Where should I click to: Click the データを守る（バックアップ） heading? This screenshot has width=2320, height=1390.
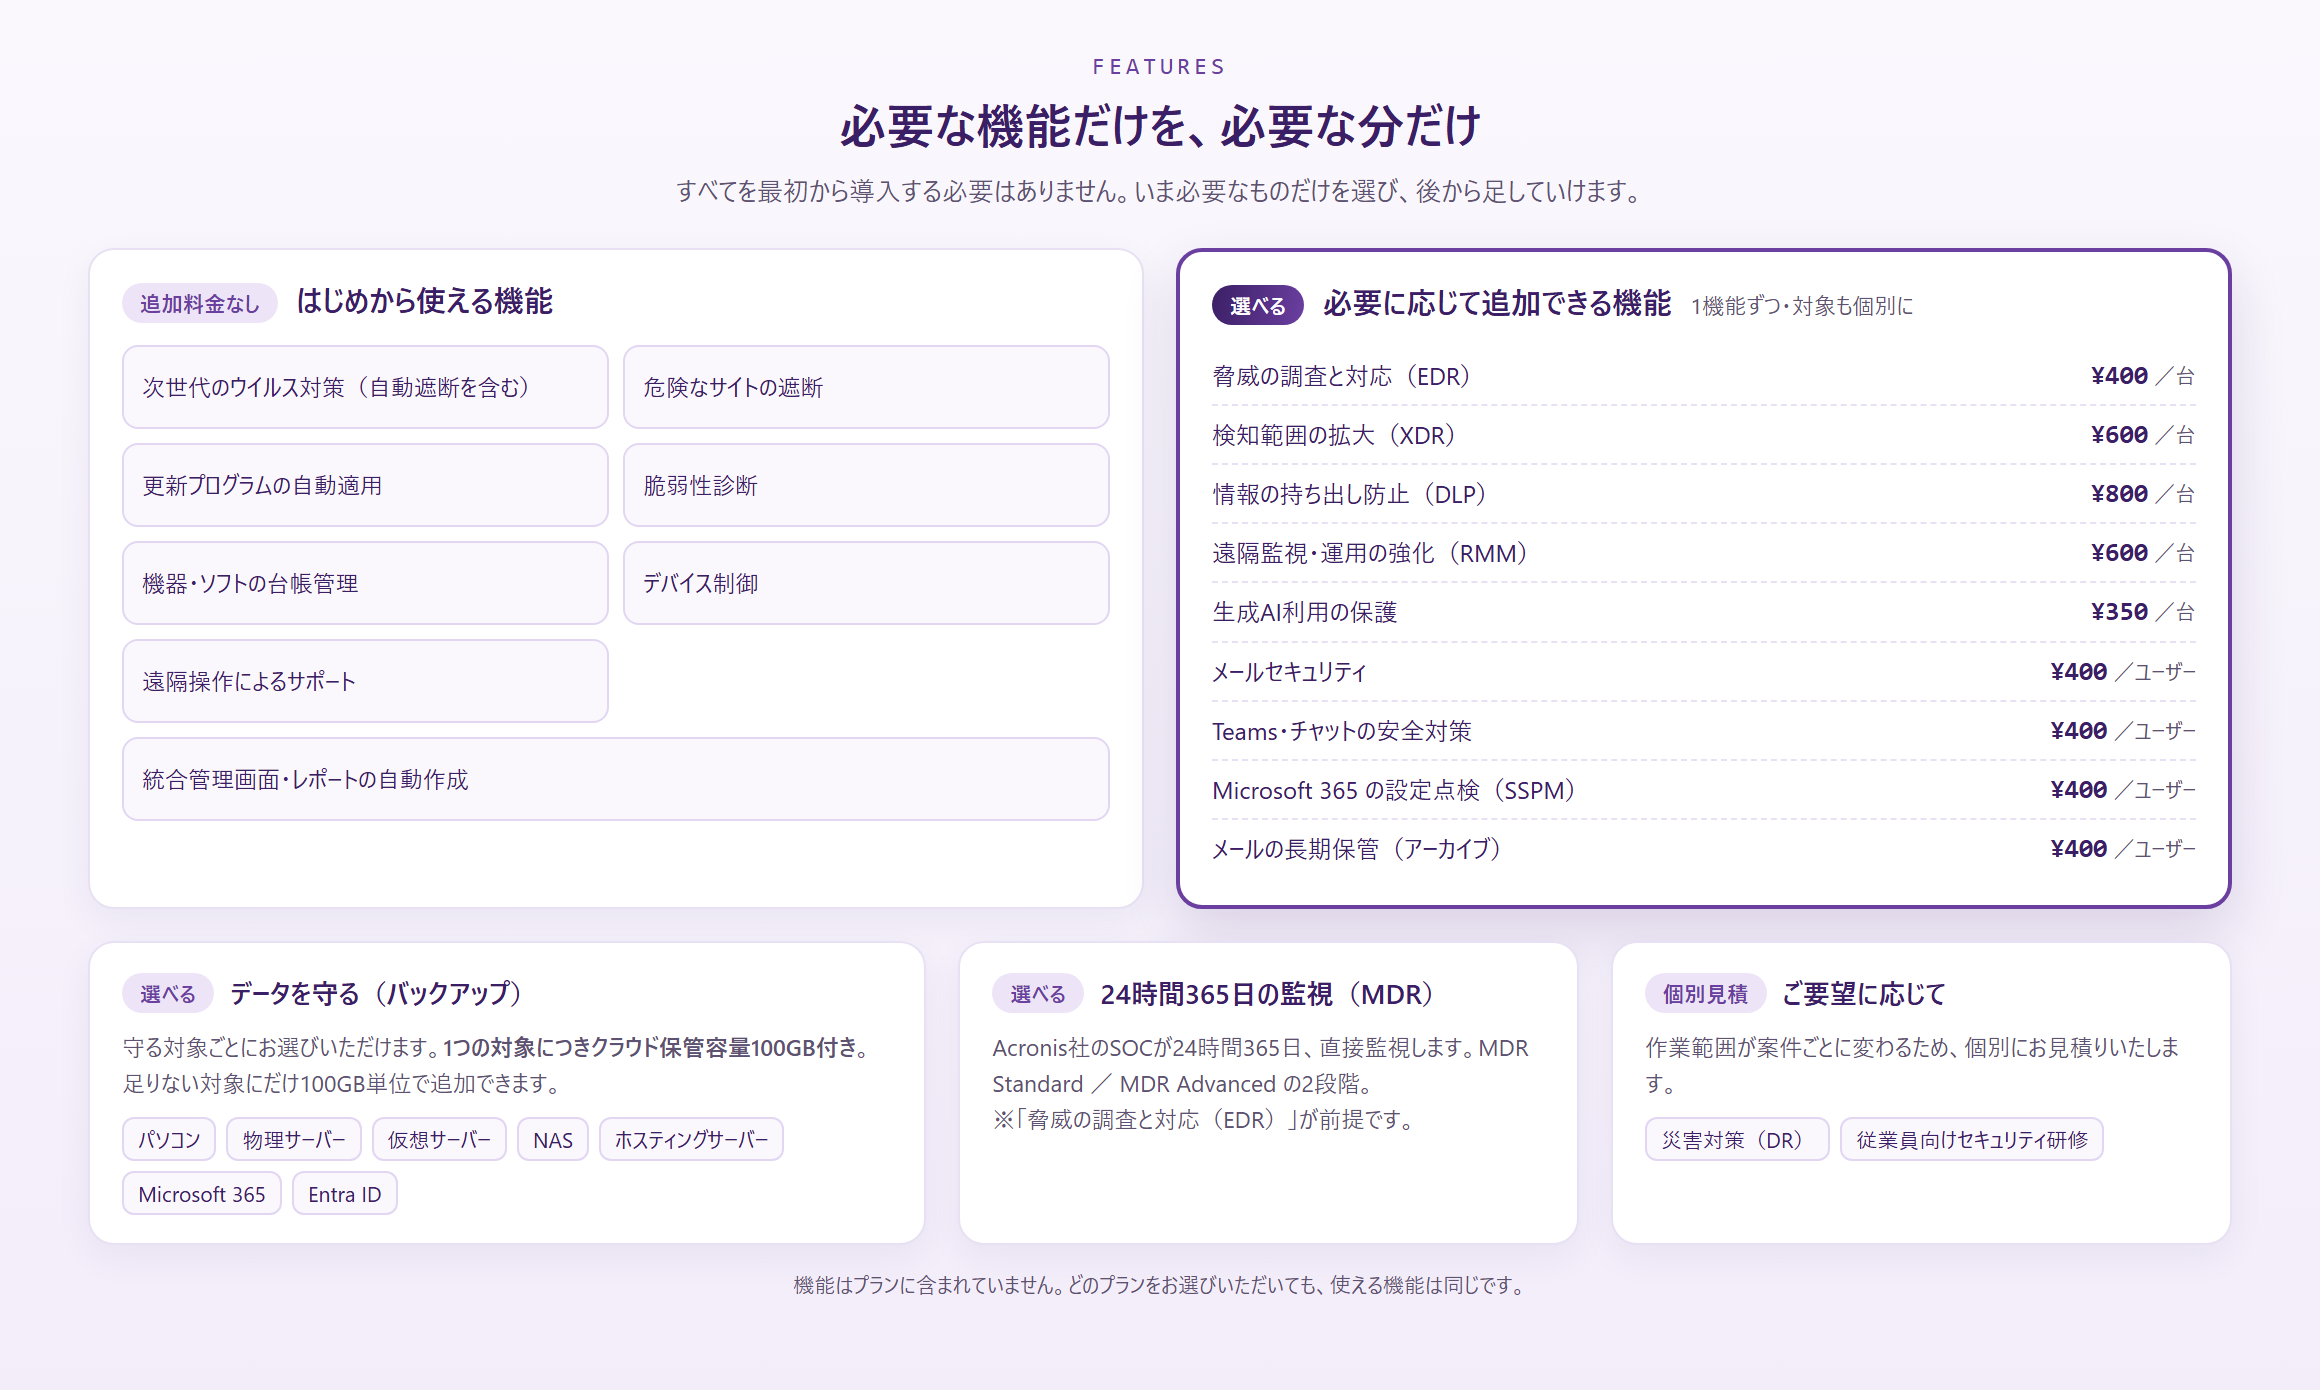point(381,993)
